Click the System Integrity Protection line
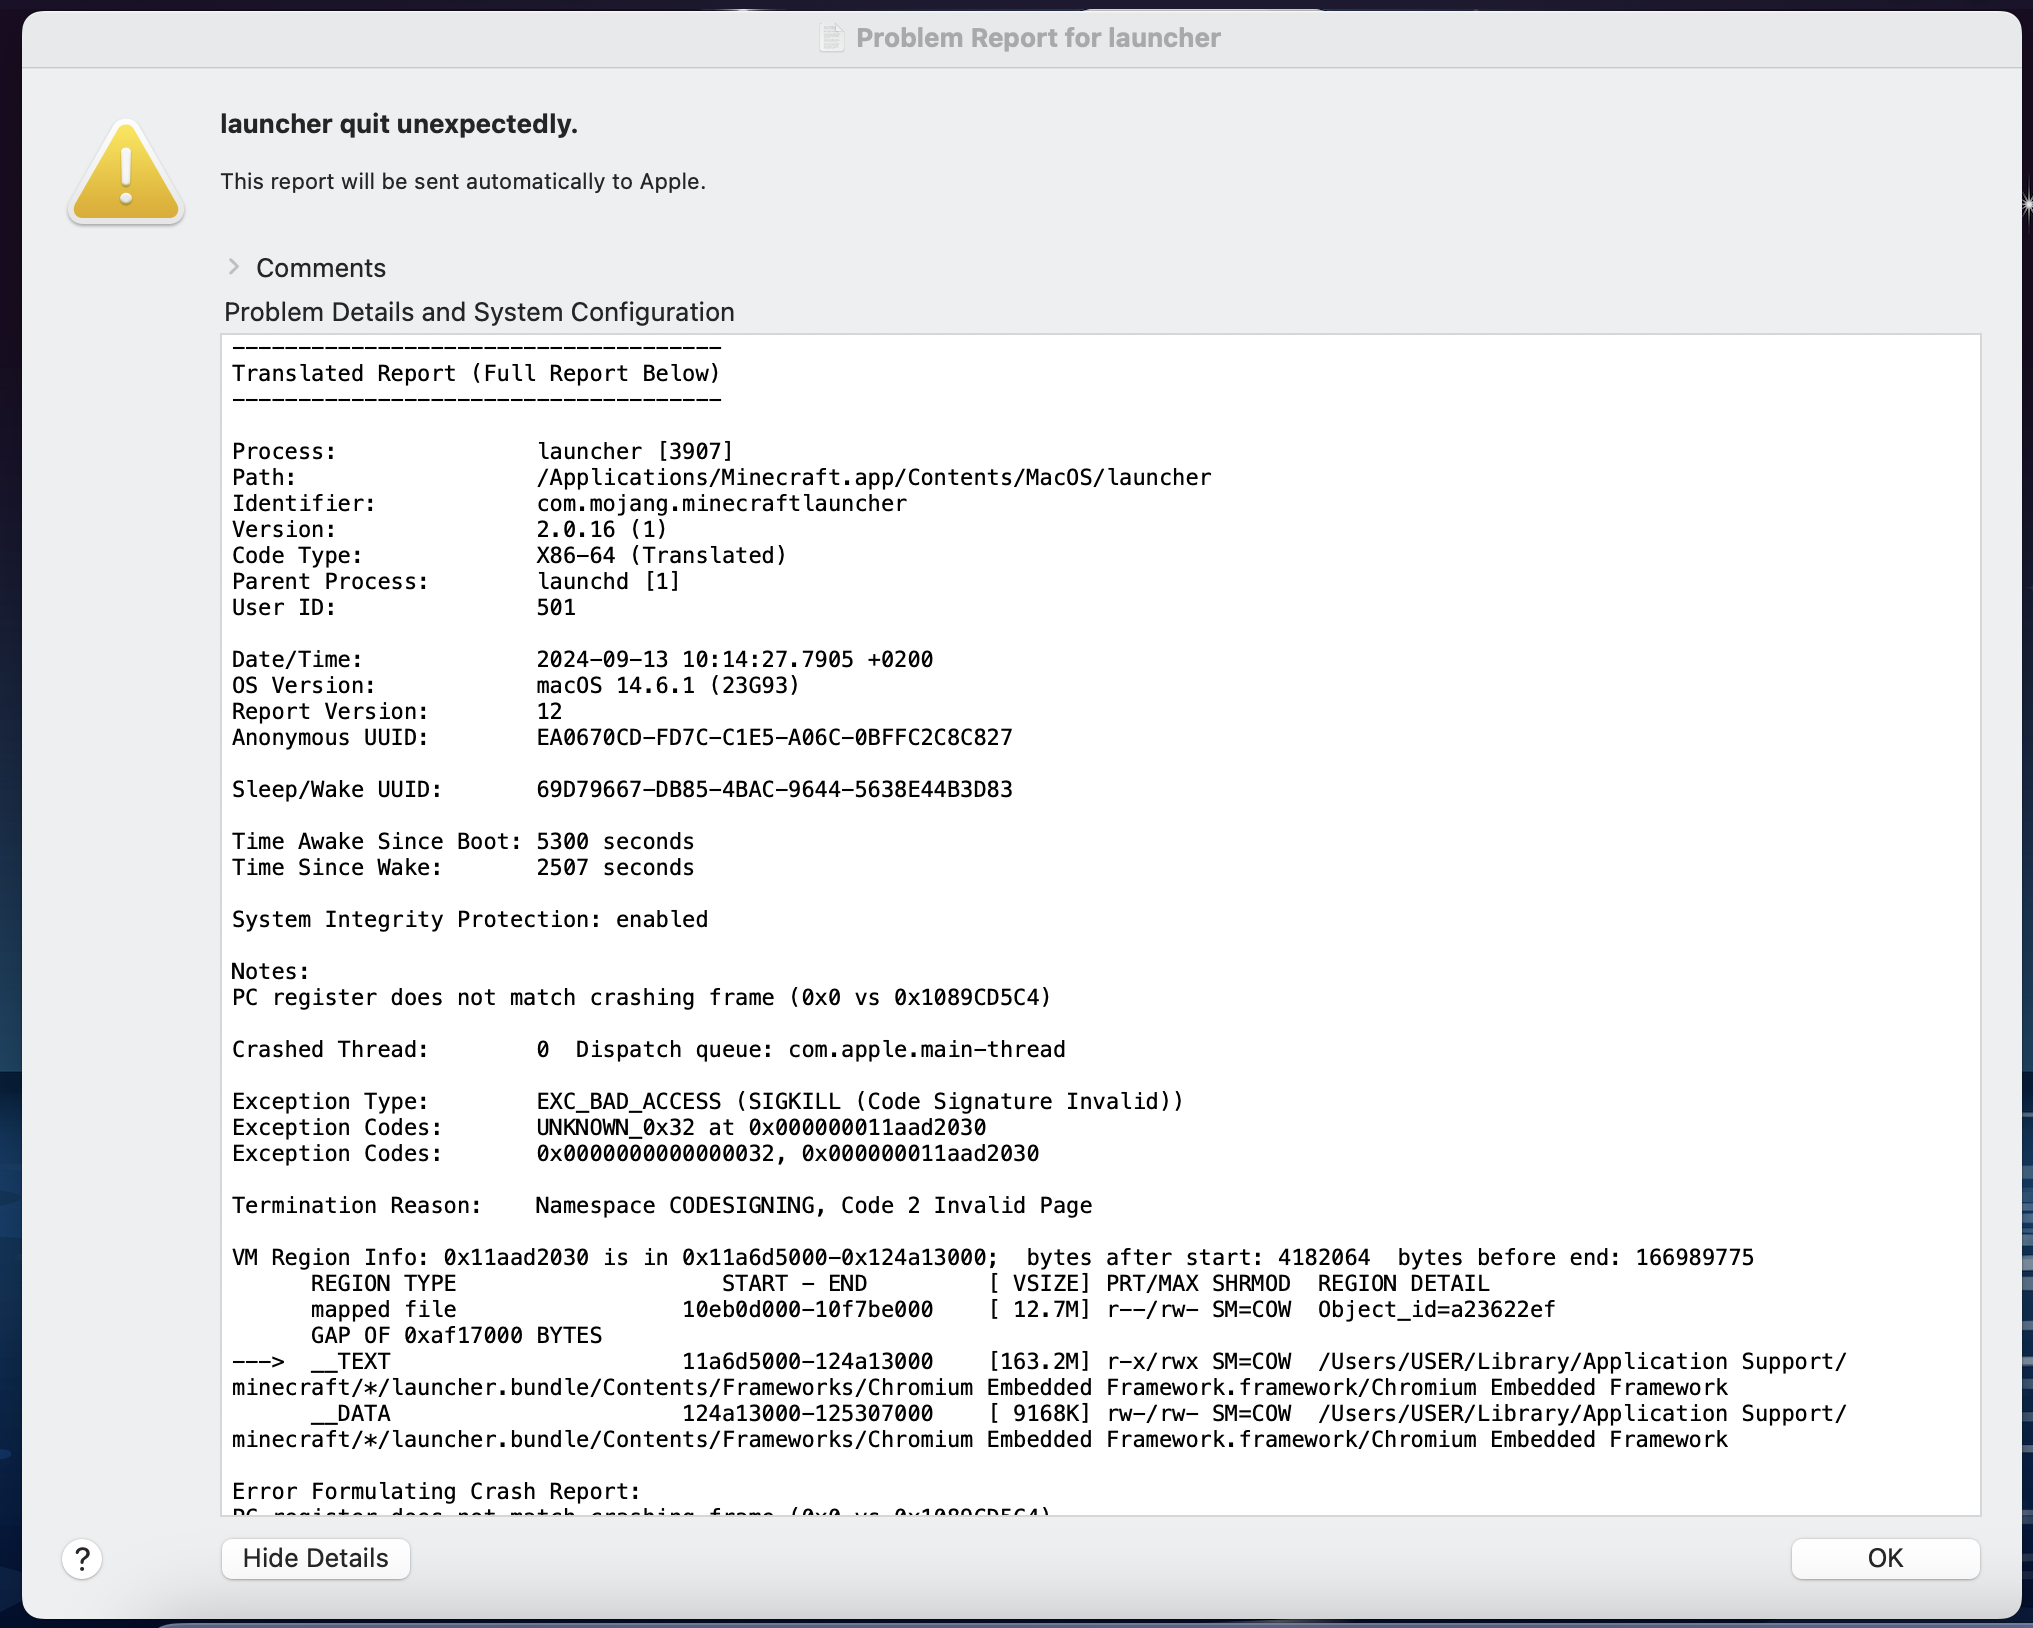Screen dimensions: 2033x1628 [469, 920]
